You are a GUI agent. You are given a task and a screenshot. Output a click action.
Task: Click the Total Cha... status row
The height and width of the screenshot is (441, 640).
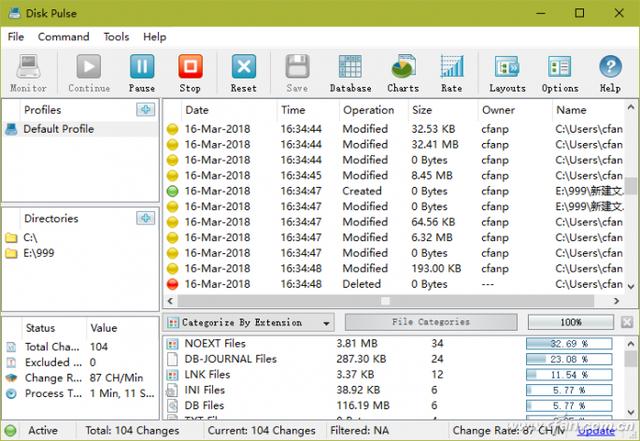coord(80,347)
